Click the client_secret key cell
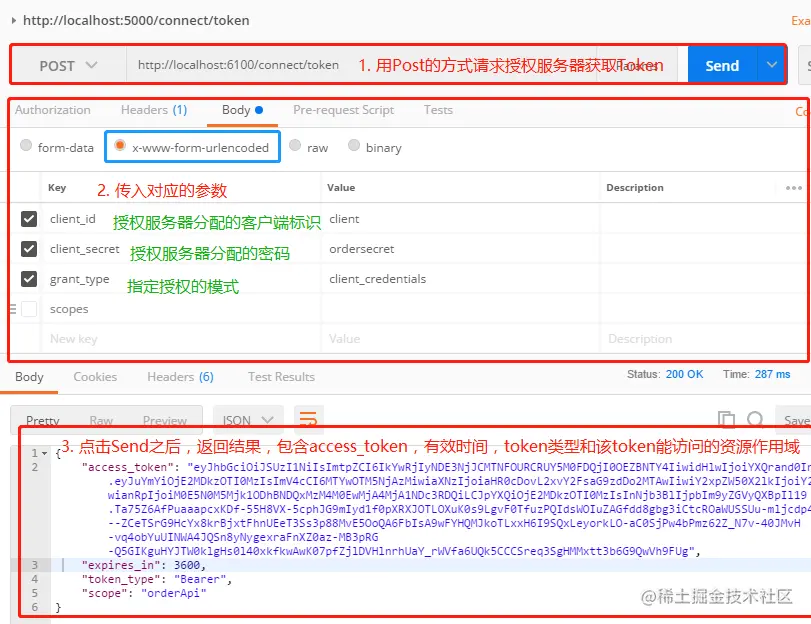Image resolution: width=811 pixels, height=624 pixels. tap(181, 249)
